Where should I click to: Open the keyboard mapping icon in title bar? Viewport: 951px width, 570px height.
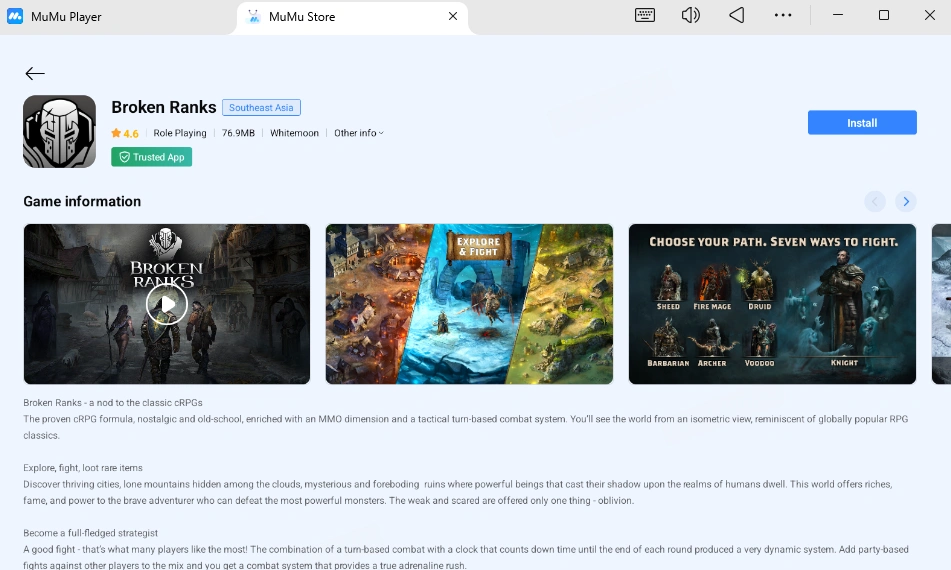pos(645,16)
